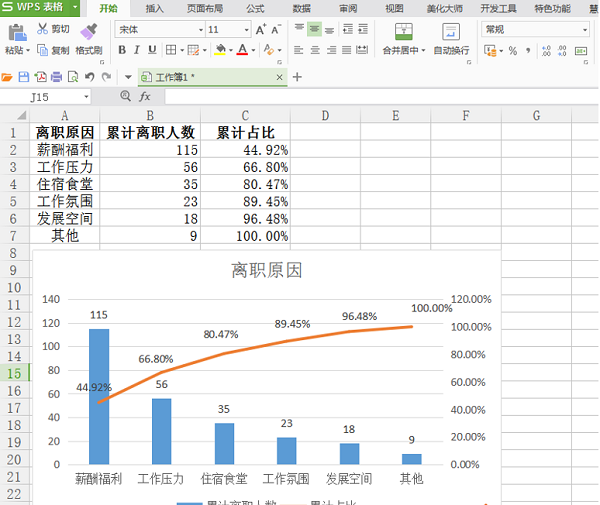The height and width of the screenshot is (505, 600).
Task: Export to PDF using the PDF icon
Action: click(x=40, y=76)
